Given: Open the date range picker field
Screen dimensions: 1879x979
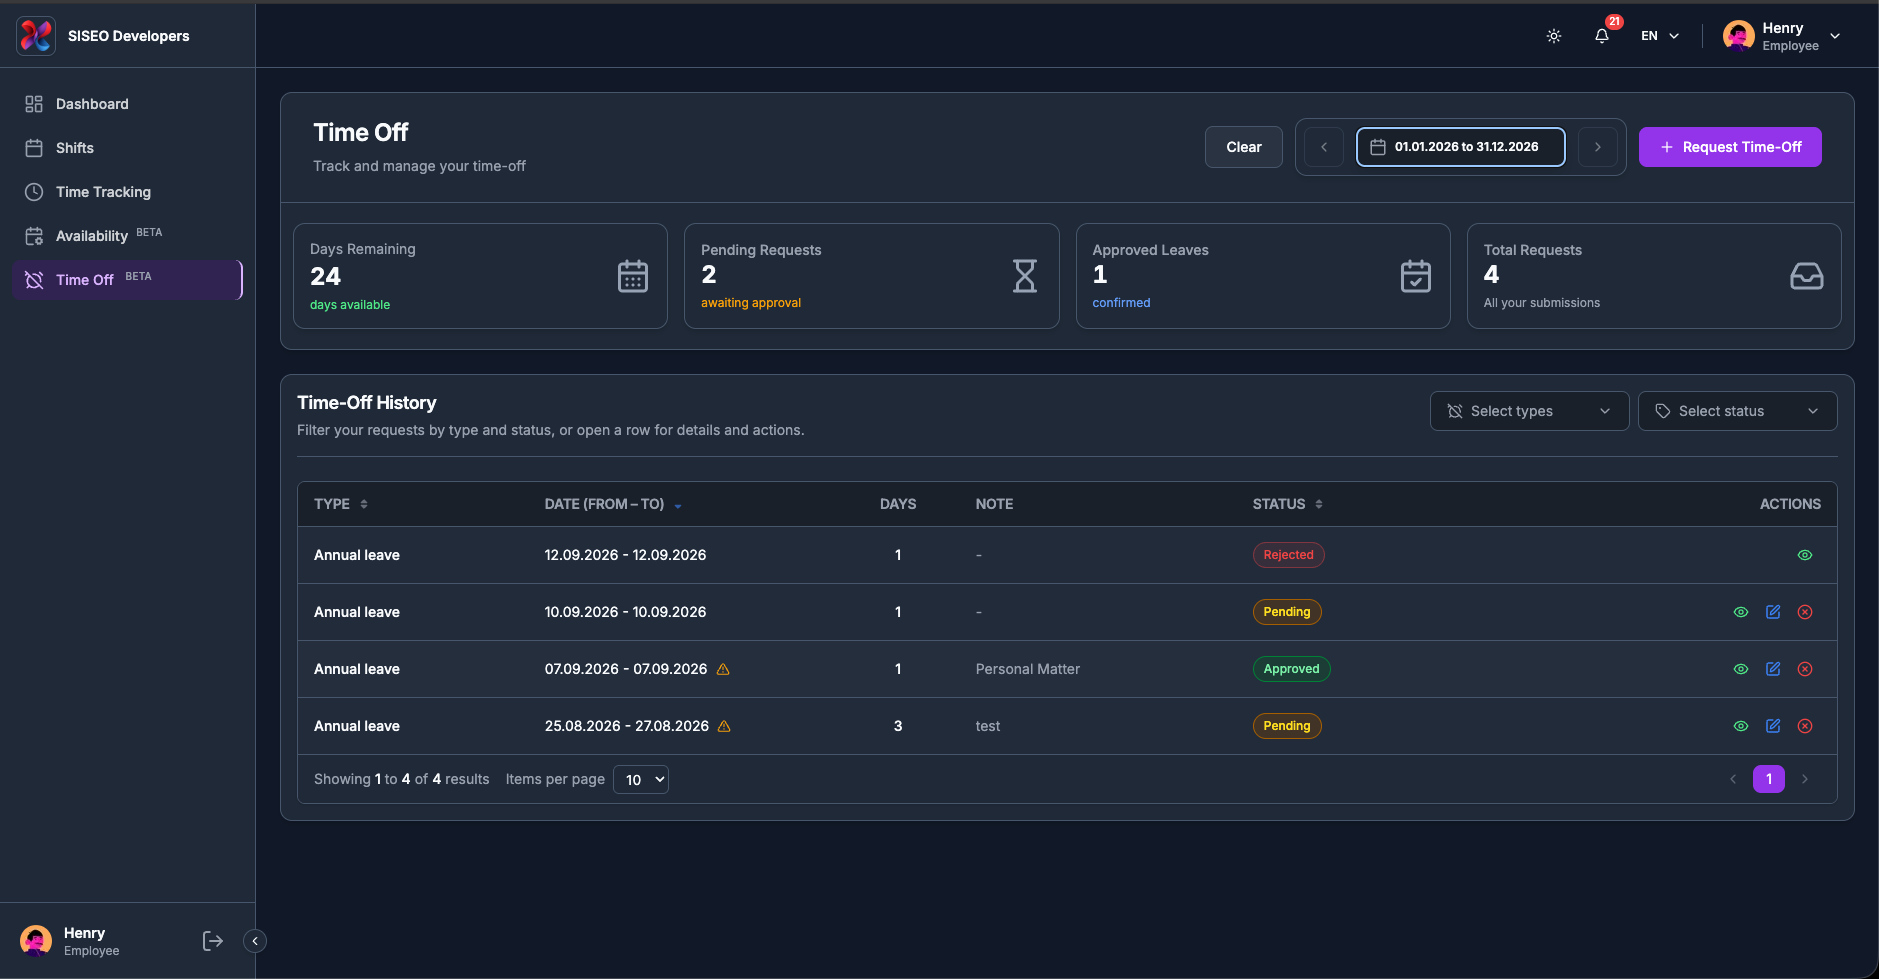Looking at the screenshot, I should click(x=1461, y=147).
